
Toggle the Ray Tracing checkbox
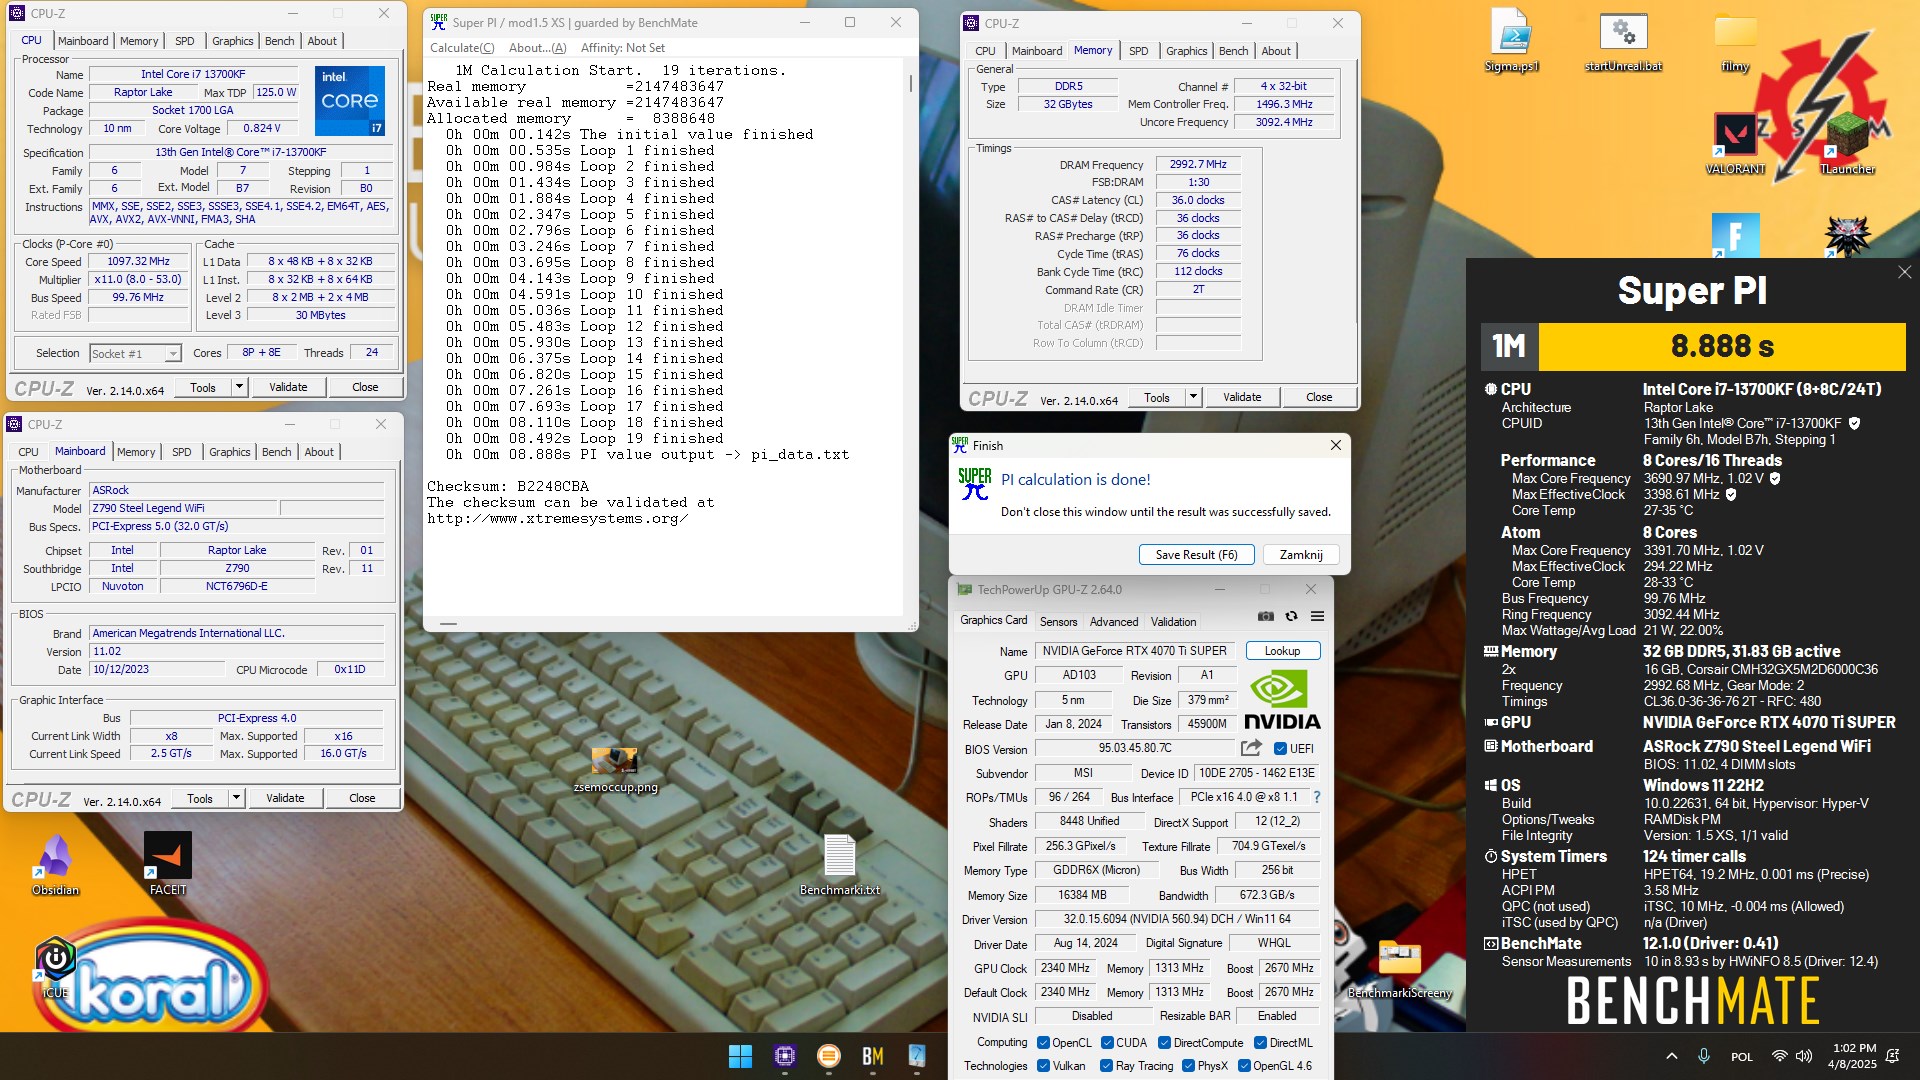coord(1106,1066)
